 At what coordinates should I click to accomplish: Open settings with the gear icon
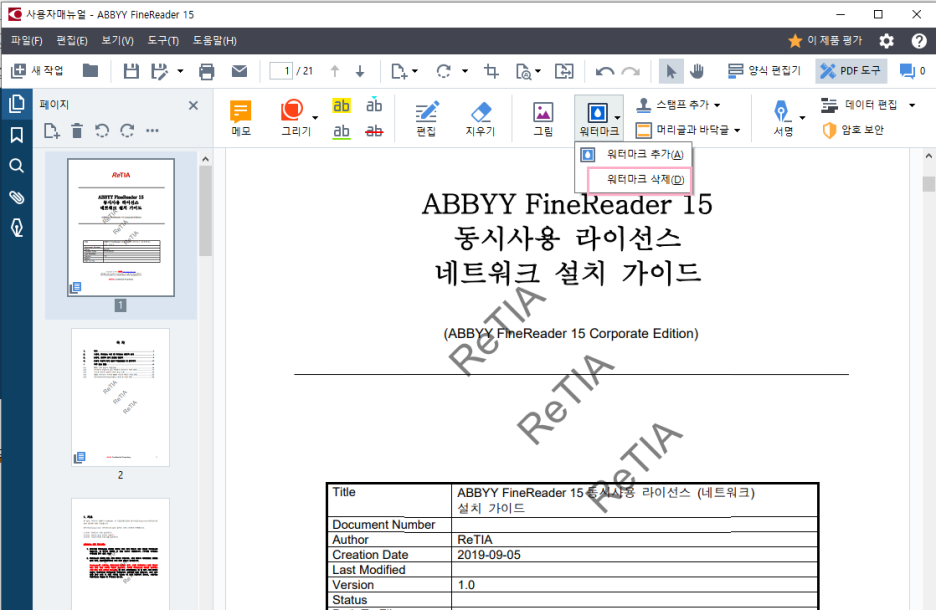[x=886, y=41]
